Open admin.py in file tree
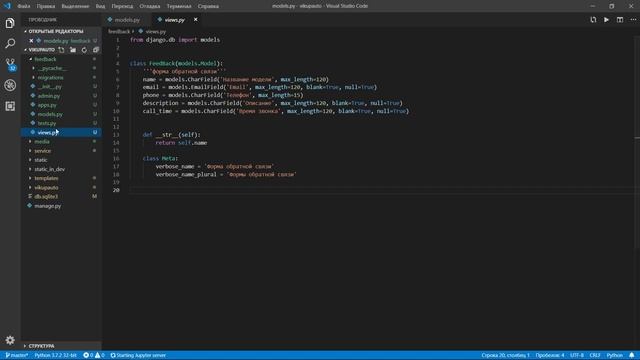This screenshot has width=640, height=360. (x=49, y=96)
